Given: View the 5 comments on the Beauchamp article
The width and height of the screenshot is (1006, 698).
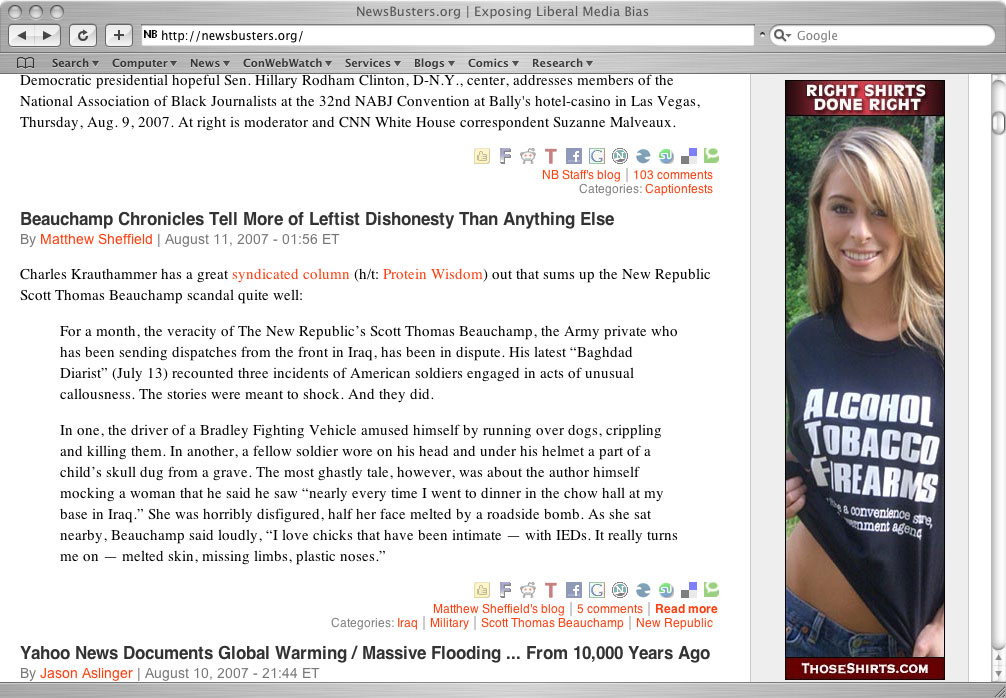Looking at the screenshot, I should click(x=610, y=609).
